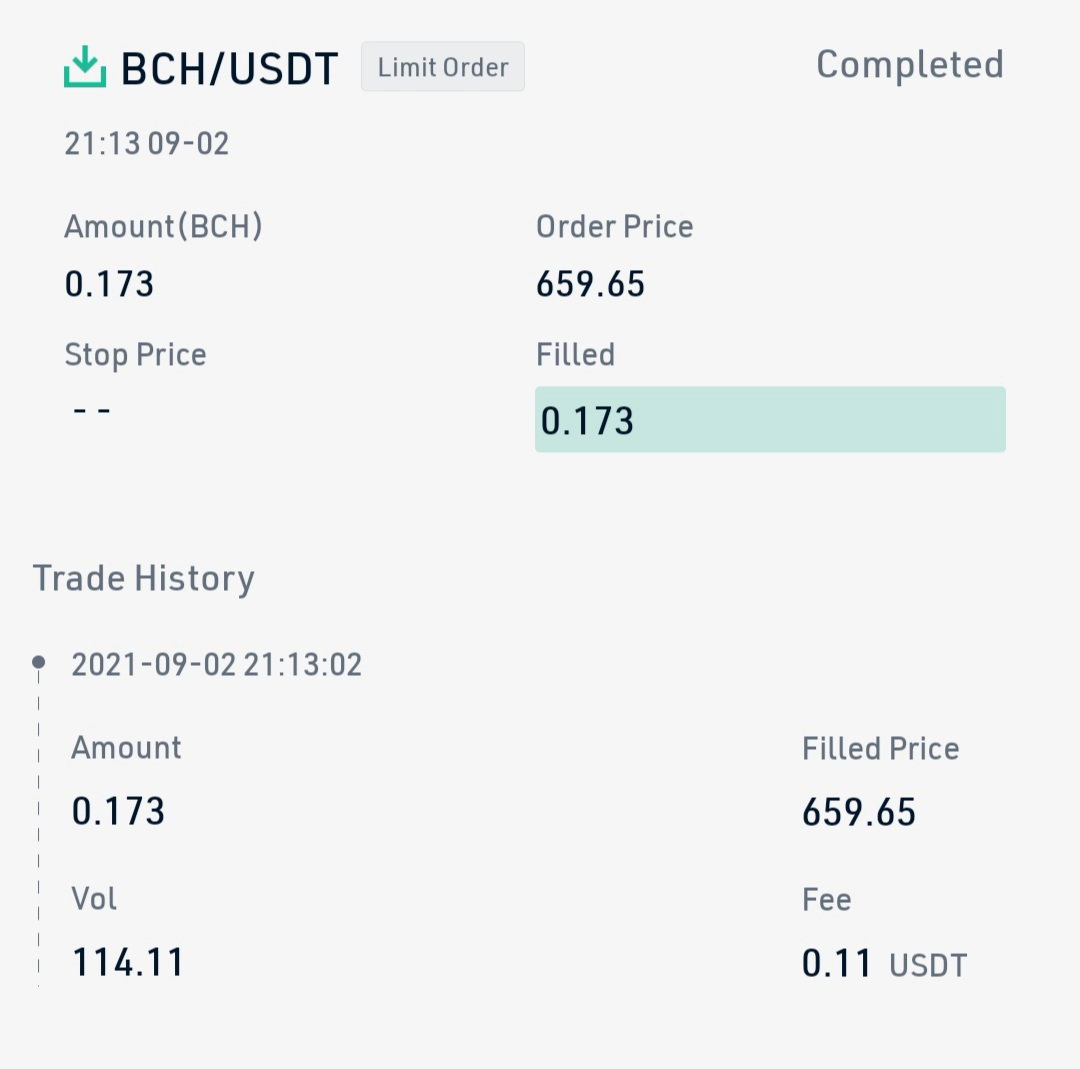This screenshot has width=1080, height=1069.
Task: Click the green buy download icon
Action: tap(85, 67)
